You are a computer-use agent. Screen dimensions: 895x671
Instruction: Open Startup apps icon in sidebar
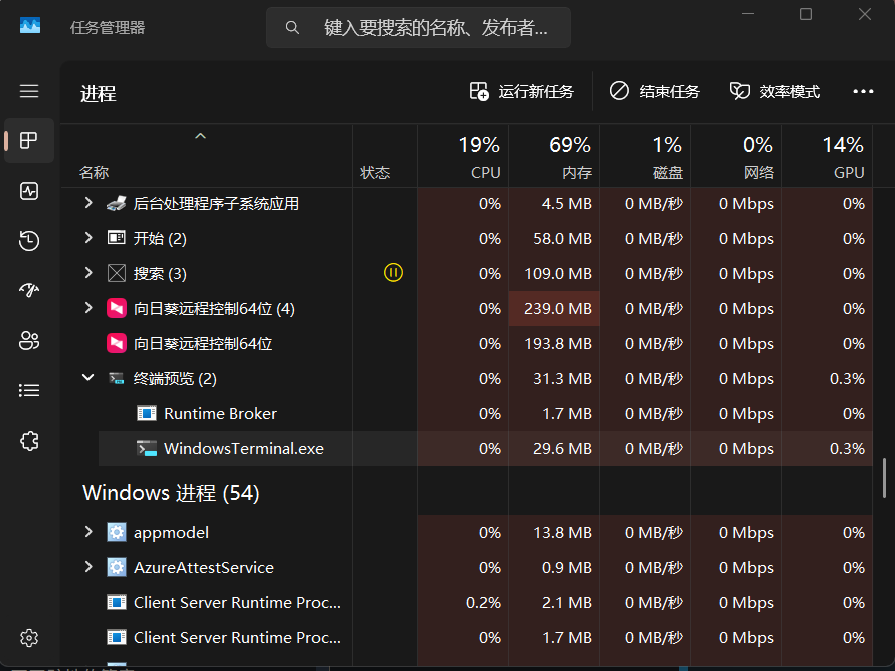tap(29, 290)
